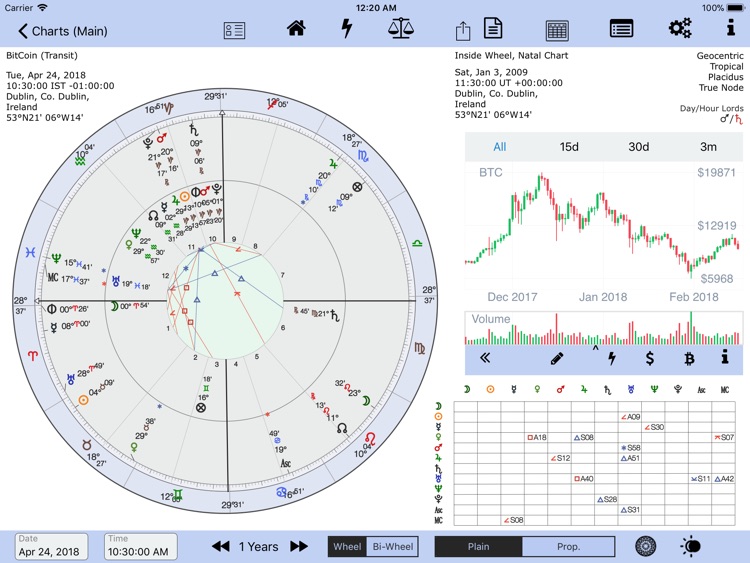Switch to Bitcoin currency icon
The image size is (750, 563).
tap(689, 358)
